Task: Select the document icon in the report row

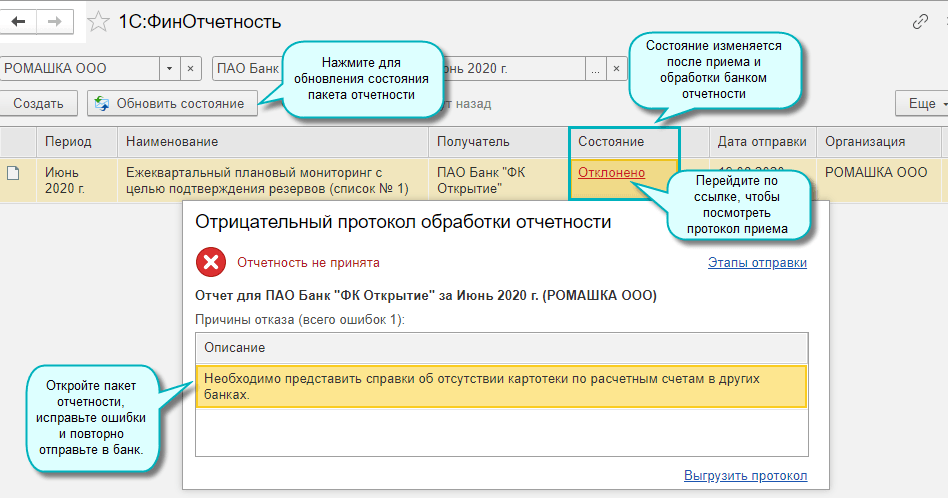Action: click(x=13, y=173)
